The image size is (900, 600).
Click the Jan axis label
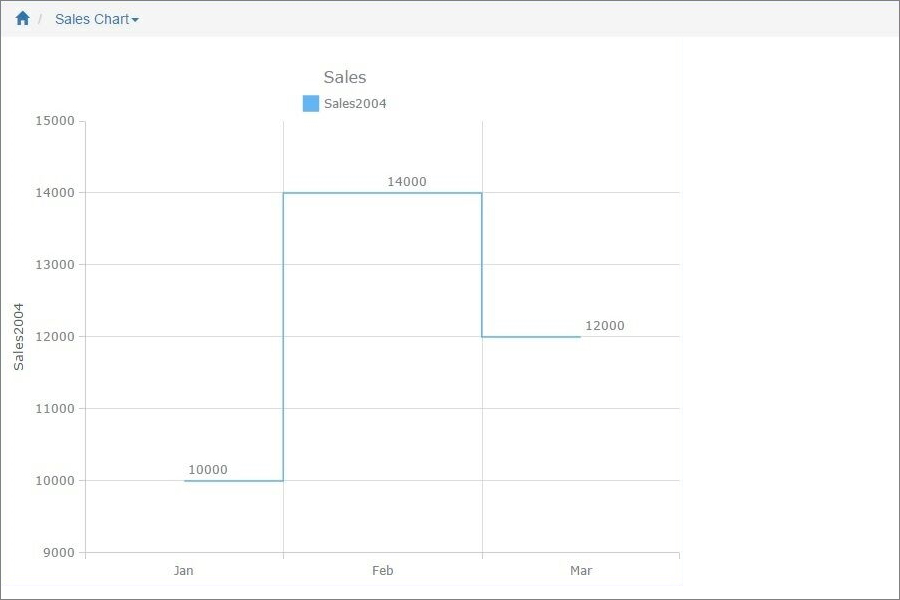[184, 570]
